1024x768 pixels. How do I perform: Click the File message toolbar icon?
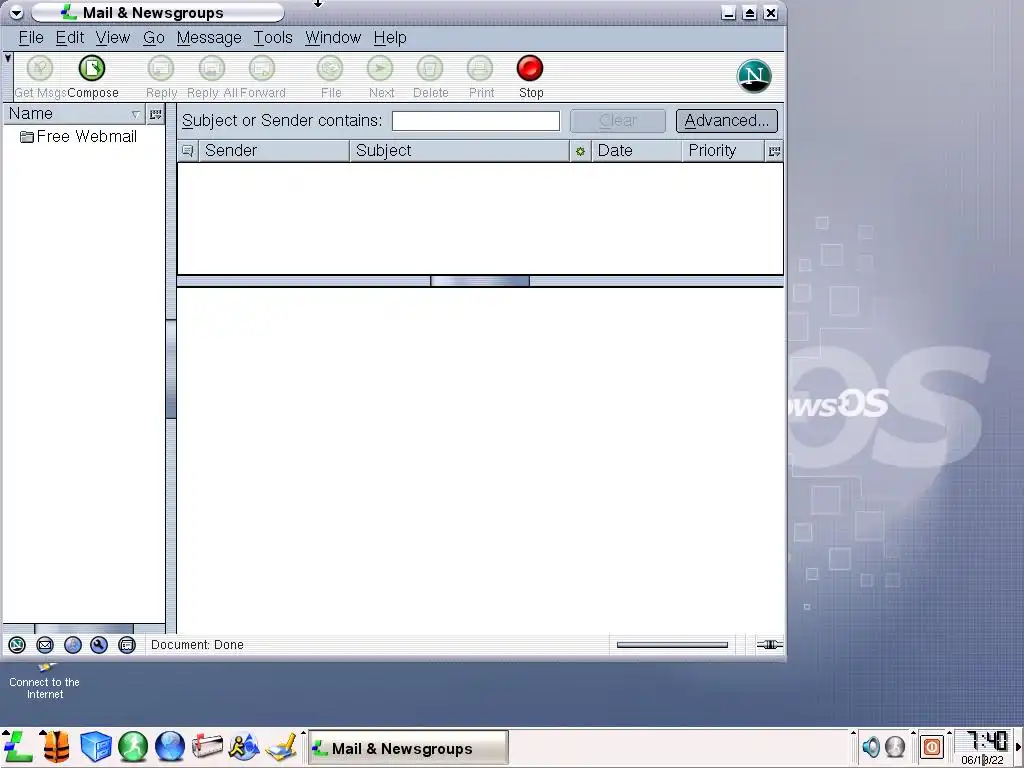click(330, 68)
